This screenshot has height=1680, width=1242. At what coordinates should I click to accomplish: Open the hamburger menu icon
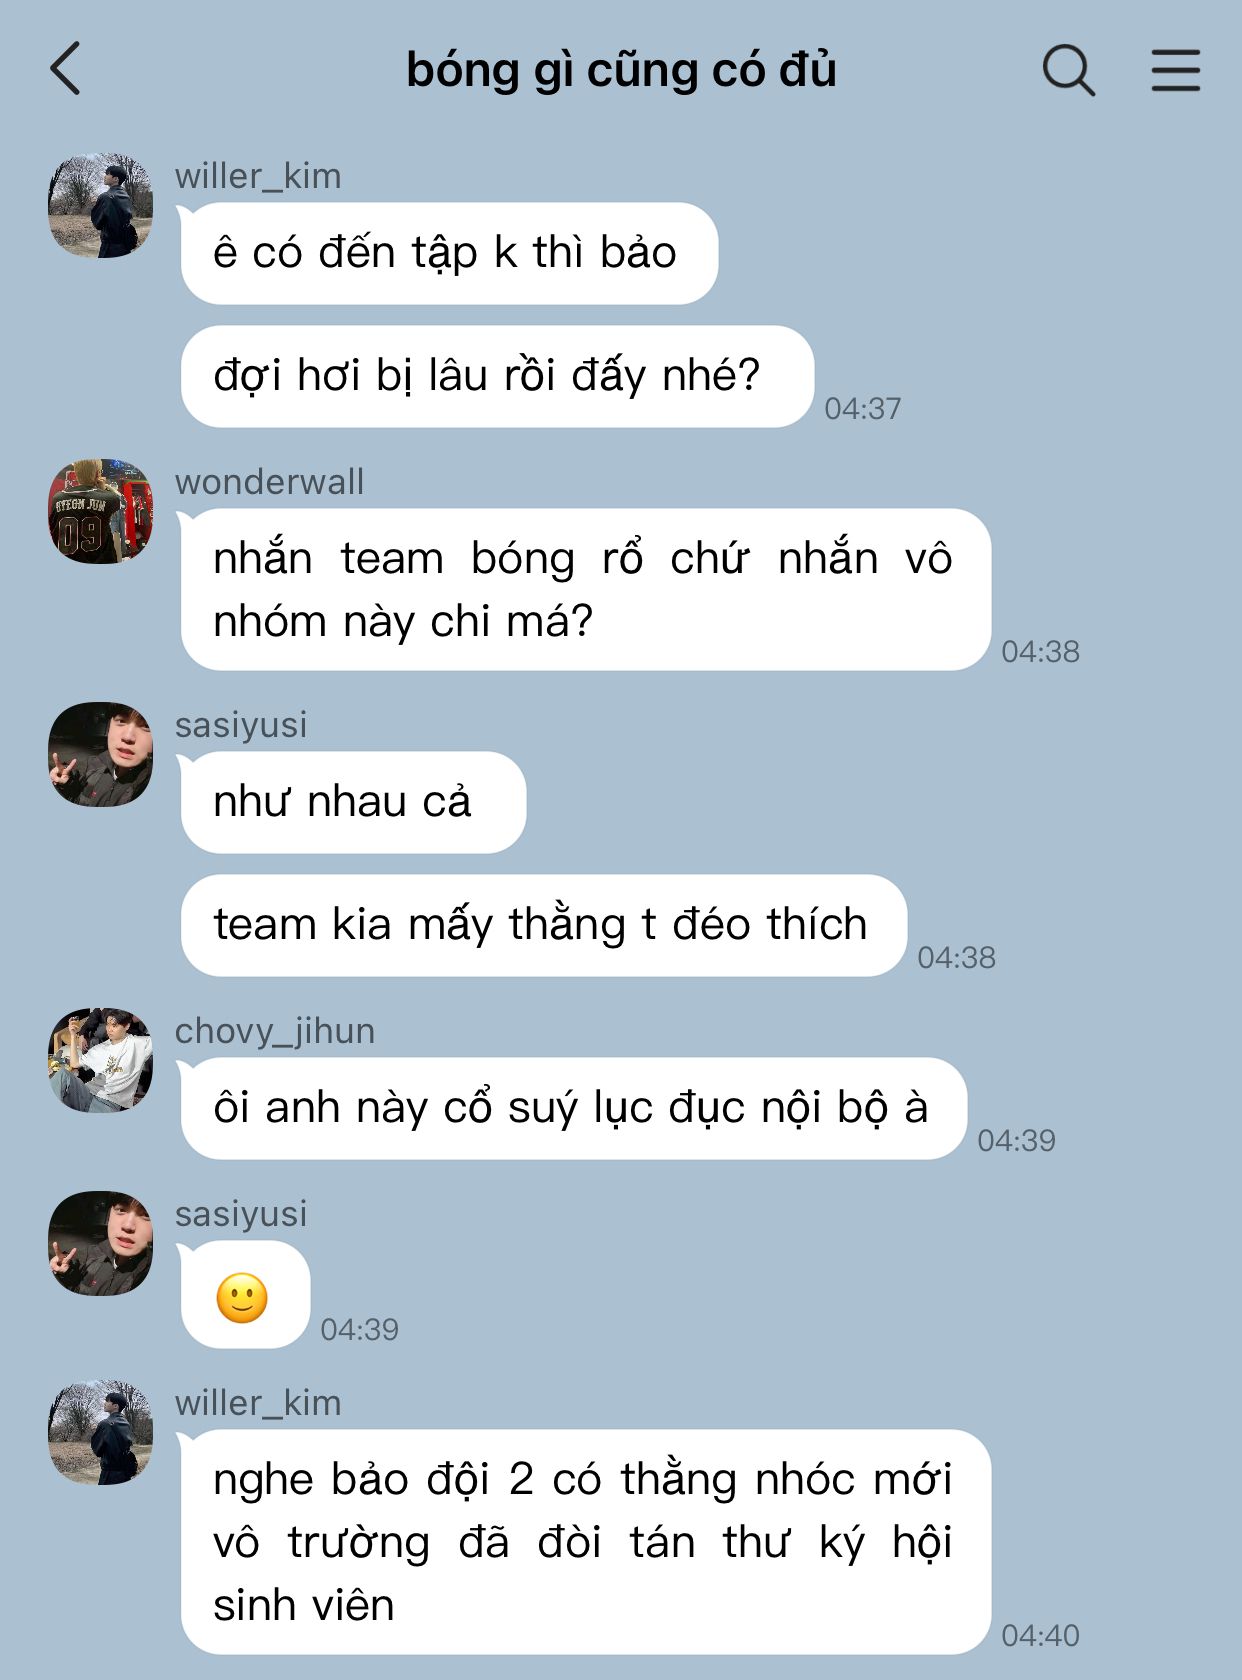1175,70
